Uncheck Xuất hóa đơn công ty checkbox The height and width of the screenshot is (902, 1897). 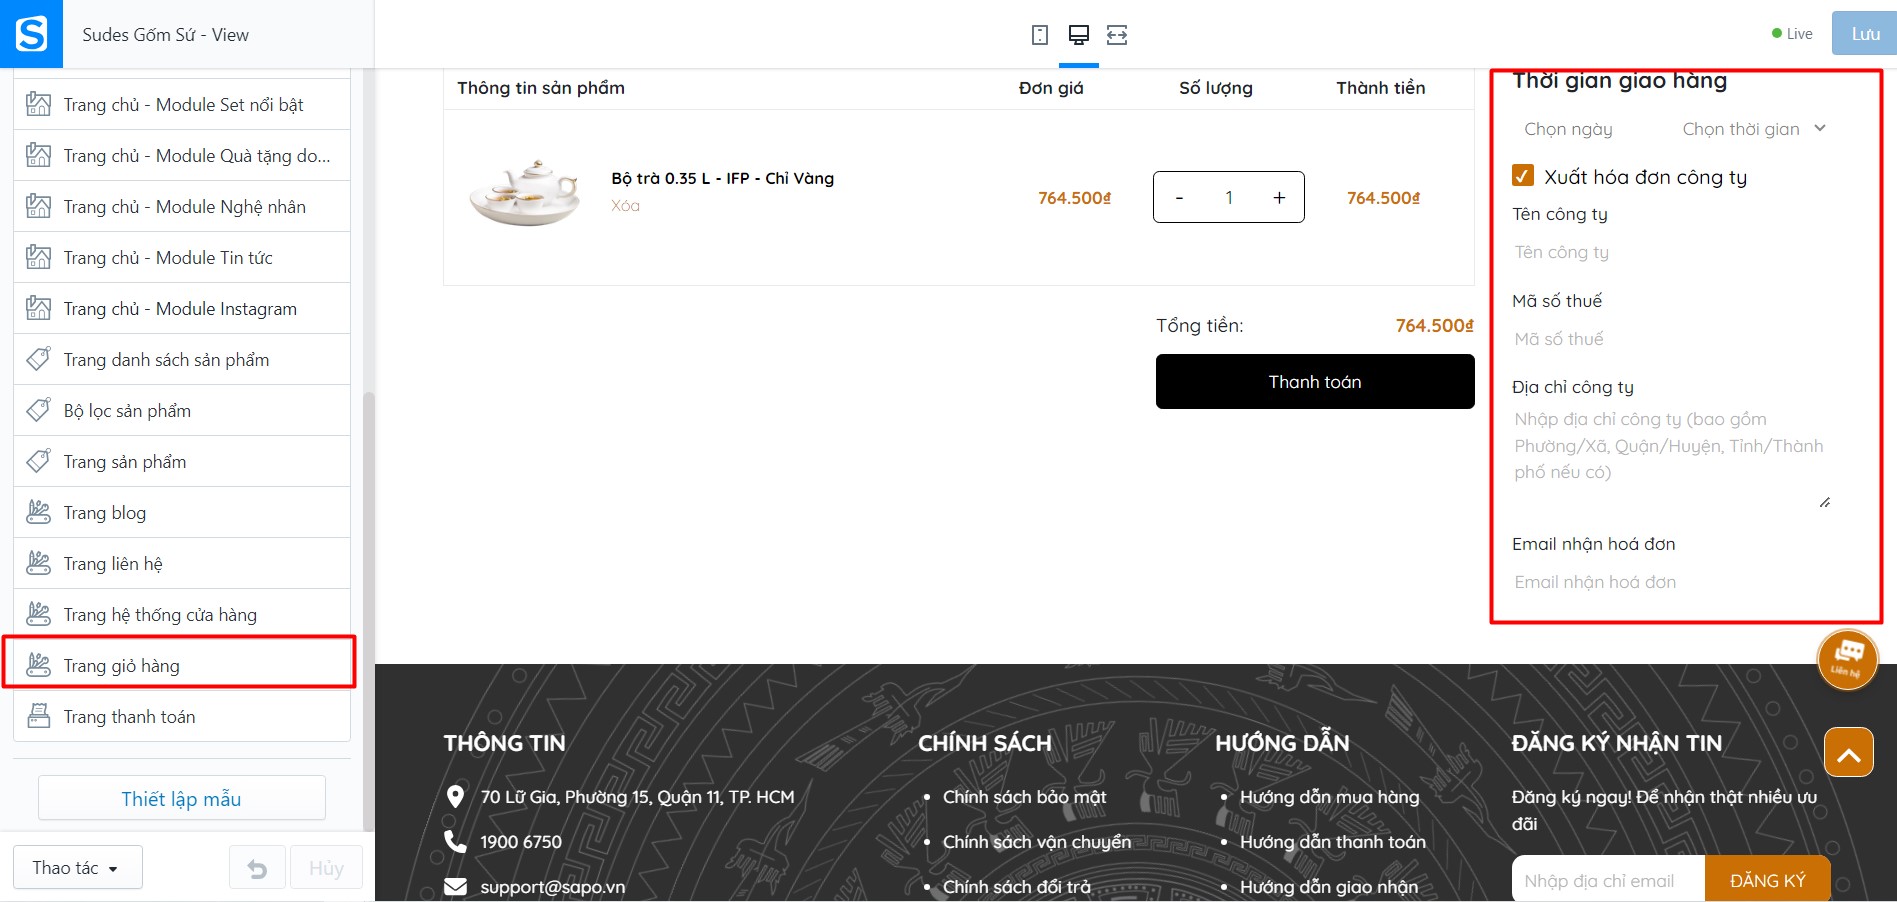pyautogui.click(x=1522, y=176)
